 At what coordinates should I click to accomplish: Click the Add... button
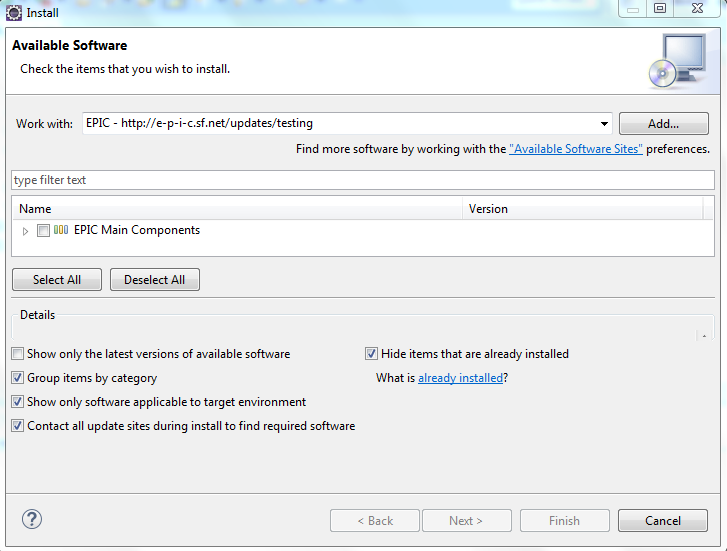(x=663, y=124)
